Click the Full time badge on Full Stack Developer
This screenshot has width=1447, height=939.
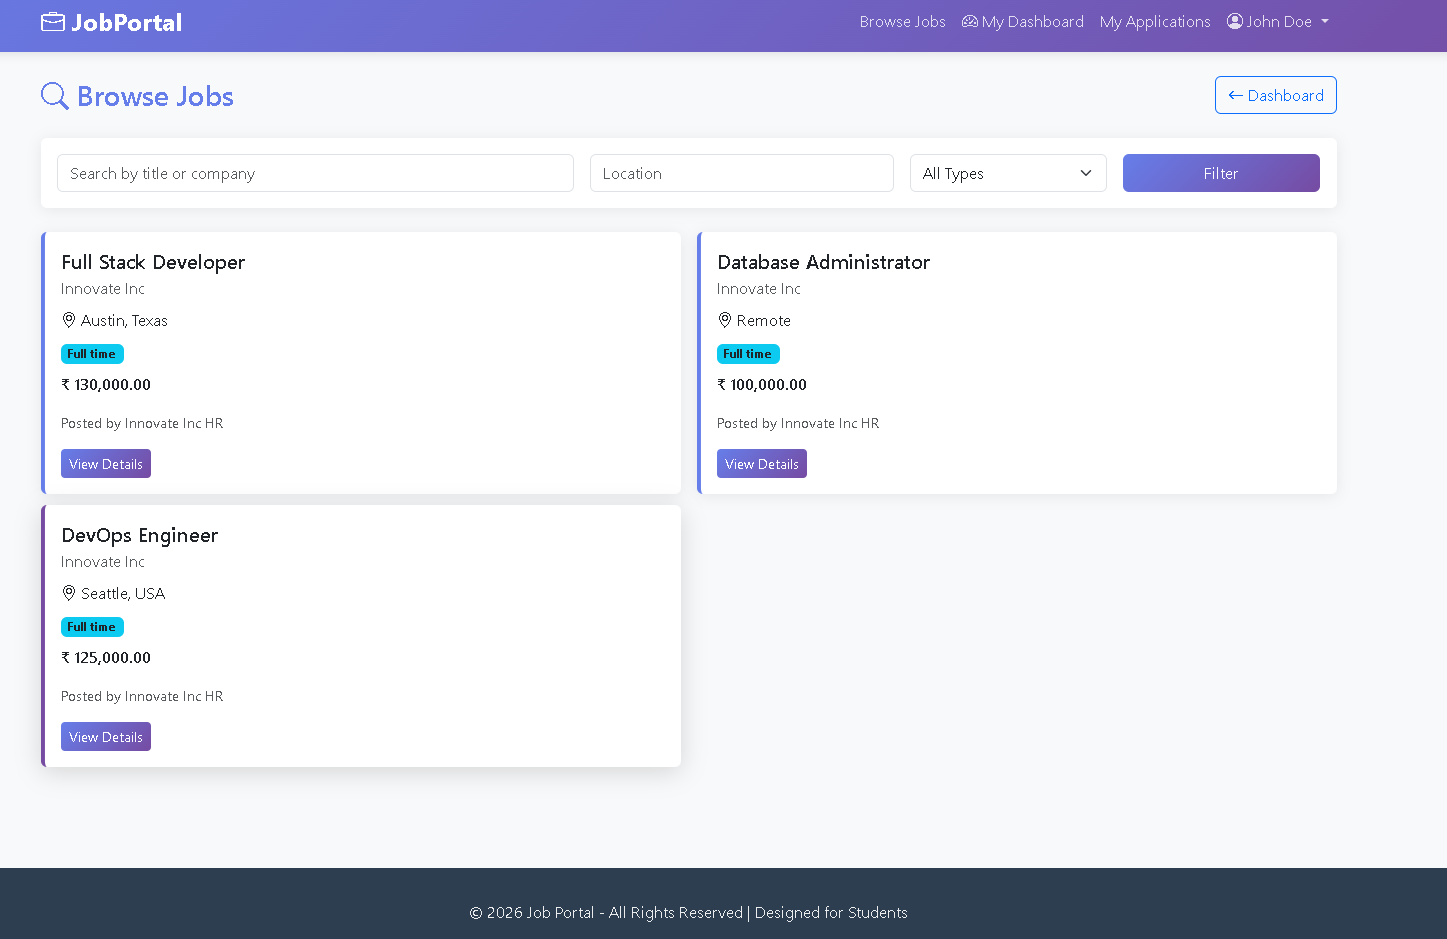tap(92, 354)
